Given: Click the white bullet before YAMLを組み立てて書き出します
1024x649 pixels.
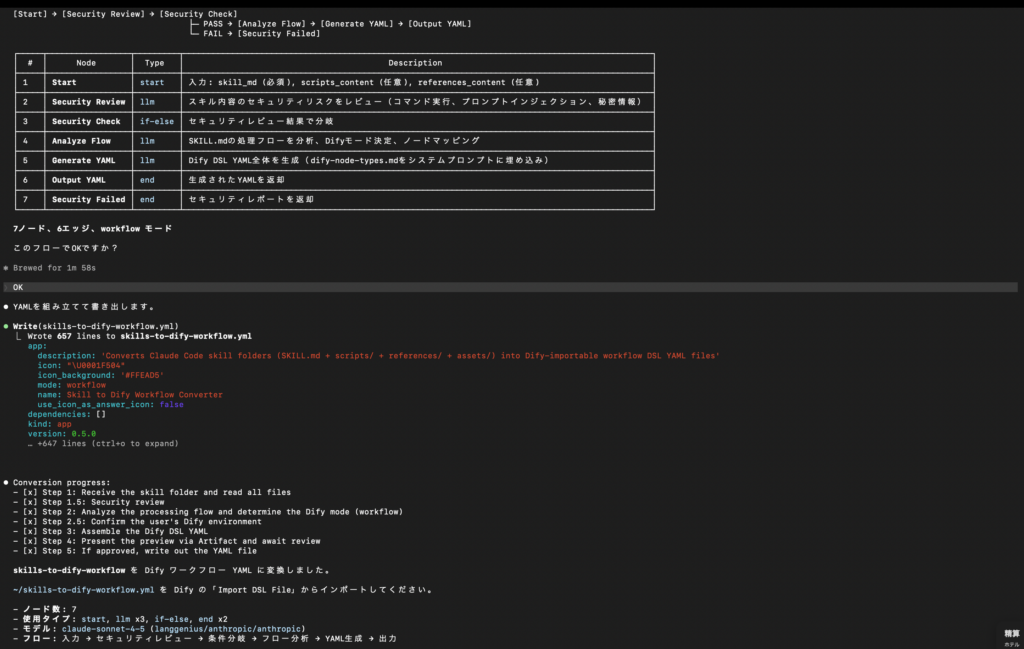Looking at the screenshot, I should pos(5,306).
